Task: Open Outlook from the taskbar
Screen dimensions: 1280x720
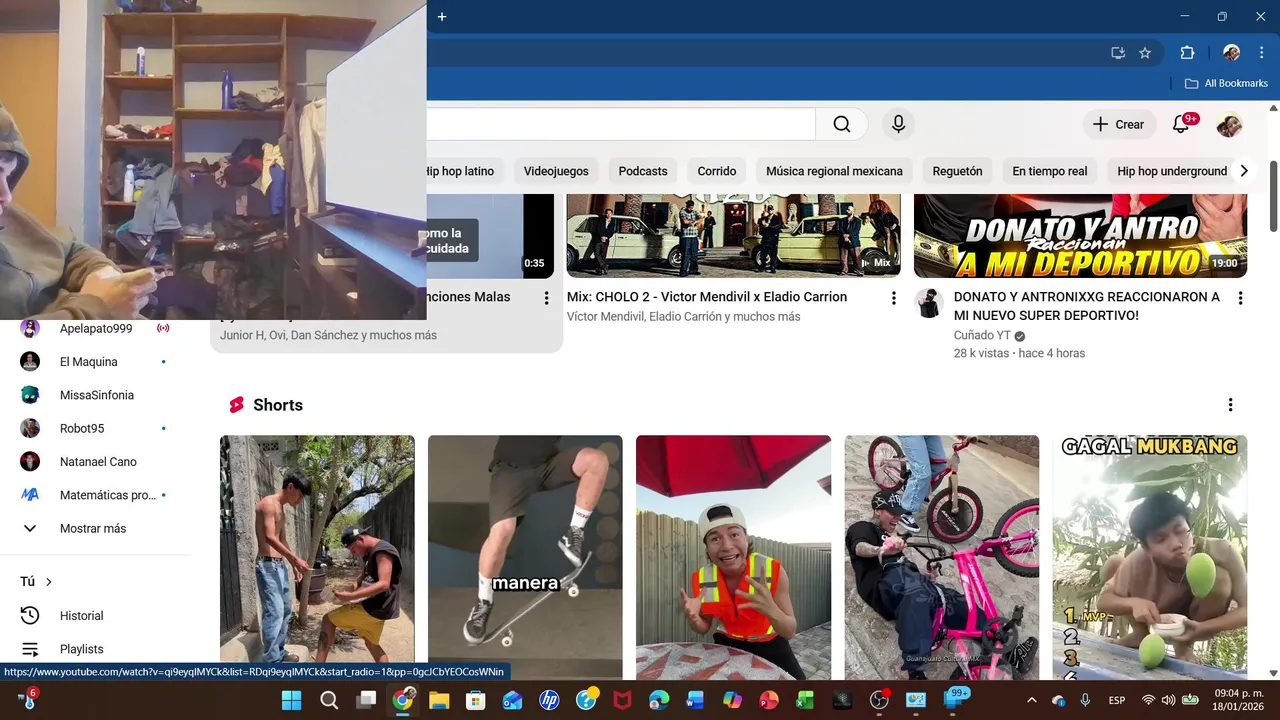Action: [512, 700]
